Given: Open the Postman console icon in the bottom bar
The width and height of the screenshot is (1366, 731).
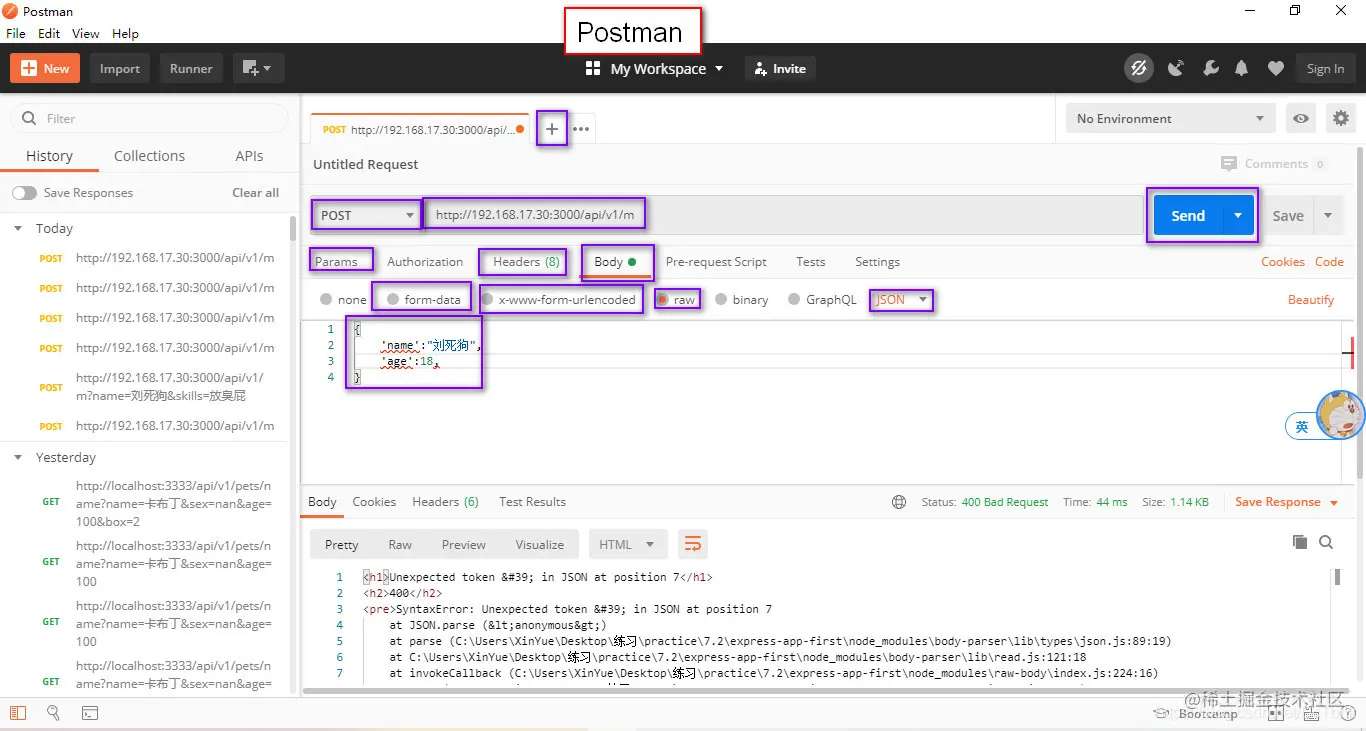Looking at the screenshot, I should pos(89,713).
